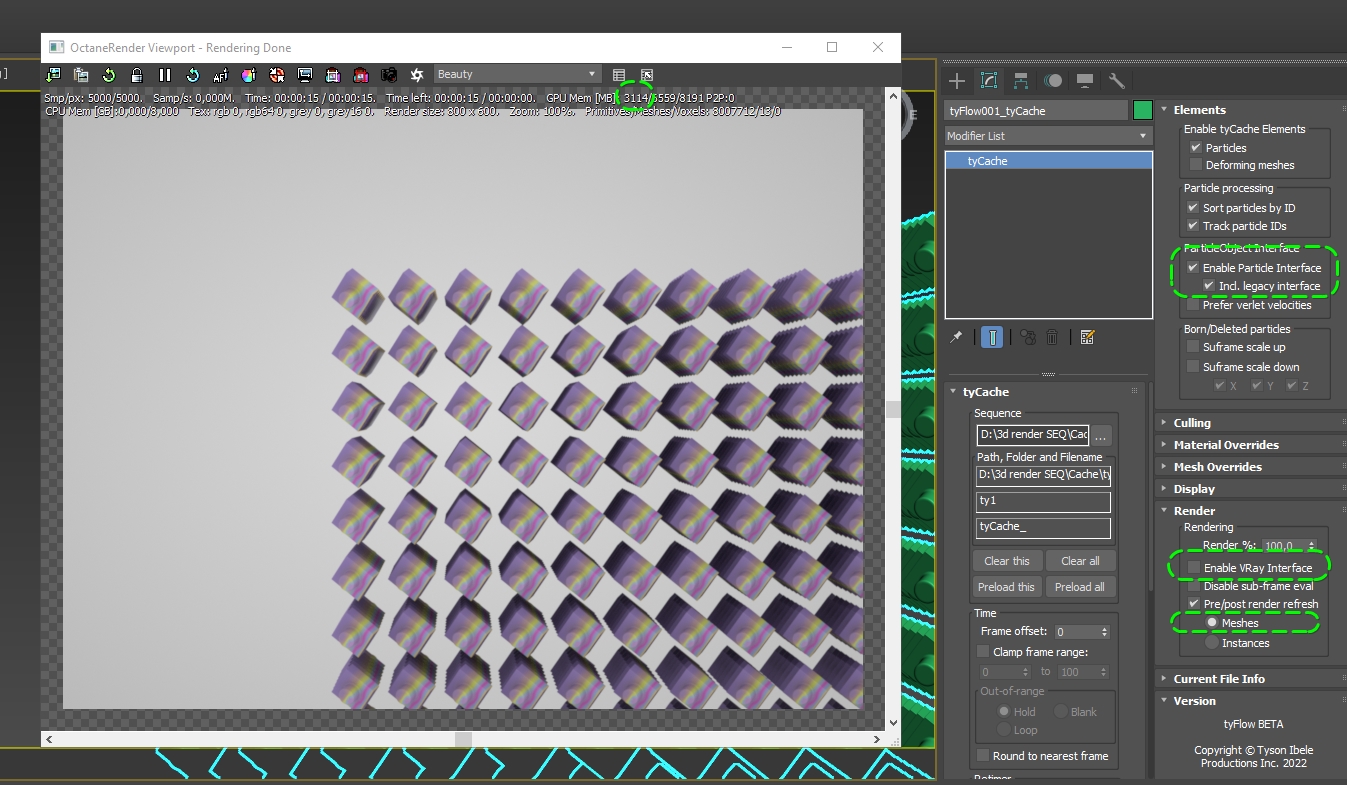
Task: Select the Instances radio button
Action: click(x=1212, y=643)
